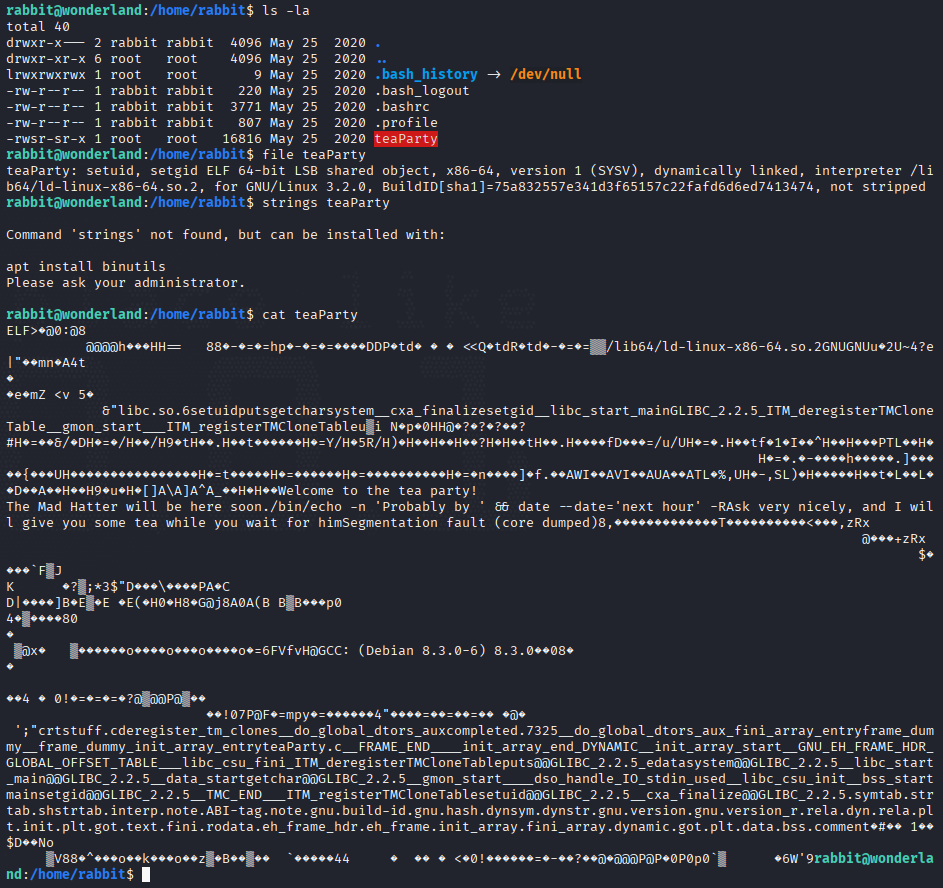Click the 3771 file size of .bashrc

(246, 106)
